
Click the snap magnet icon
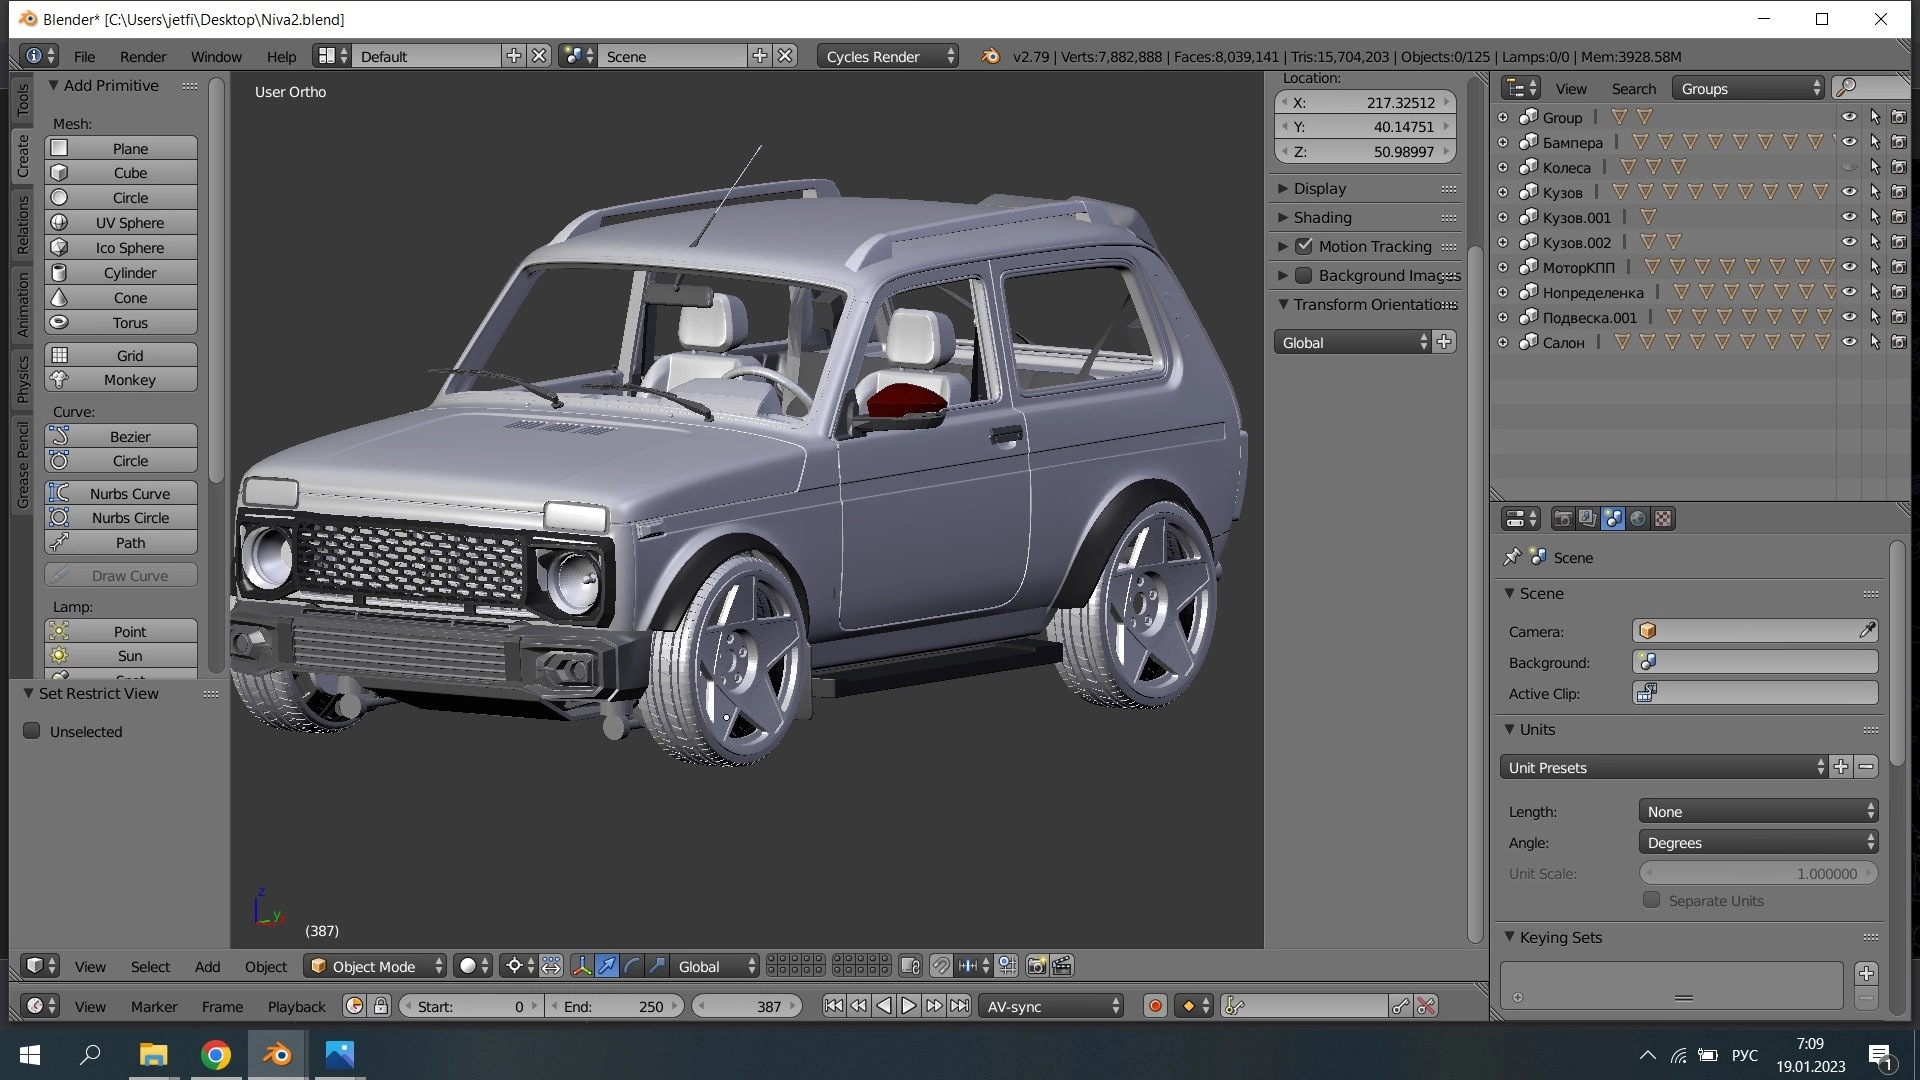coord(941,966)
